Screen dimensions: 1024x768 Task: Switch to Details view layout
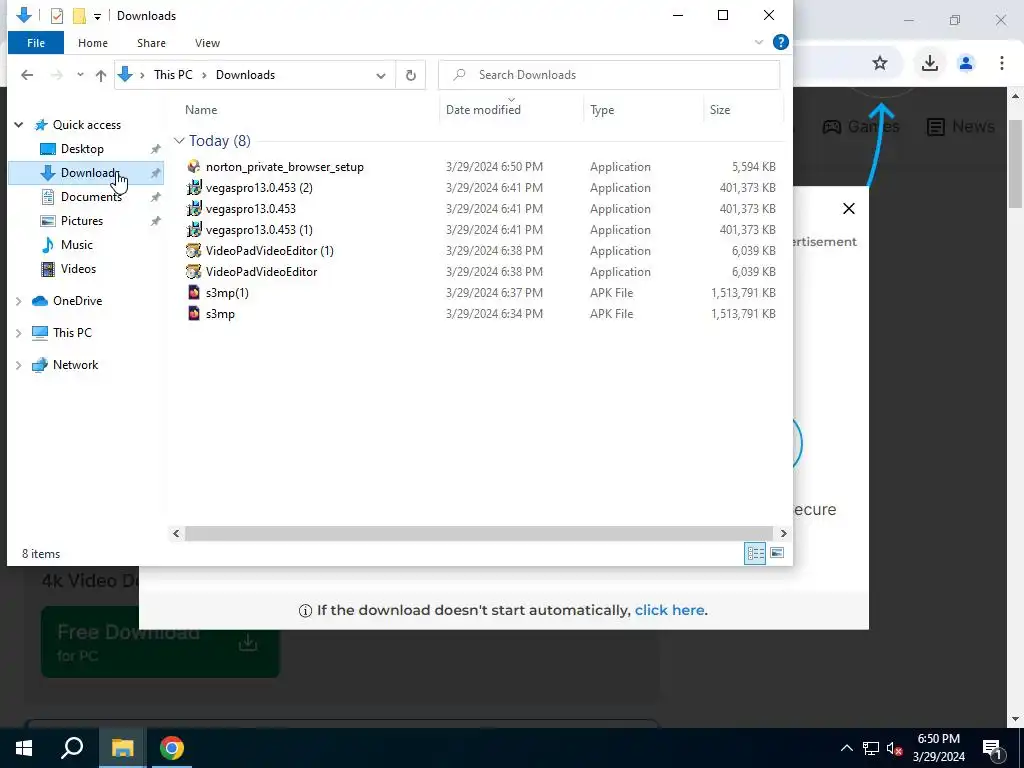pyautogui.click(x=756, y=553)
